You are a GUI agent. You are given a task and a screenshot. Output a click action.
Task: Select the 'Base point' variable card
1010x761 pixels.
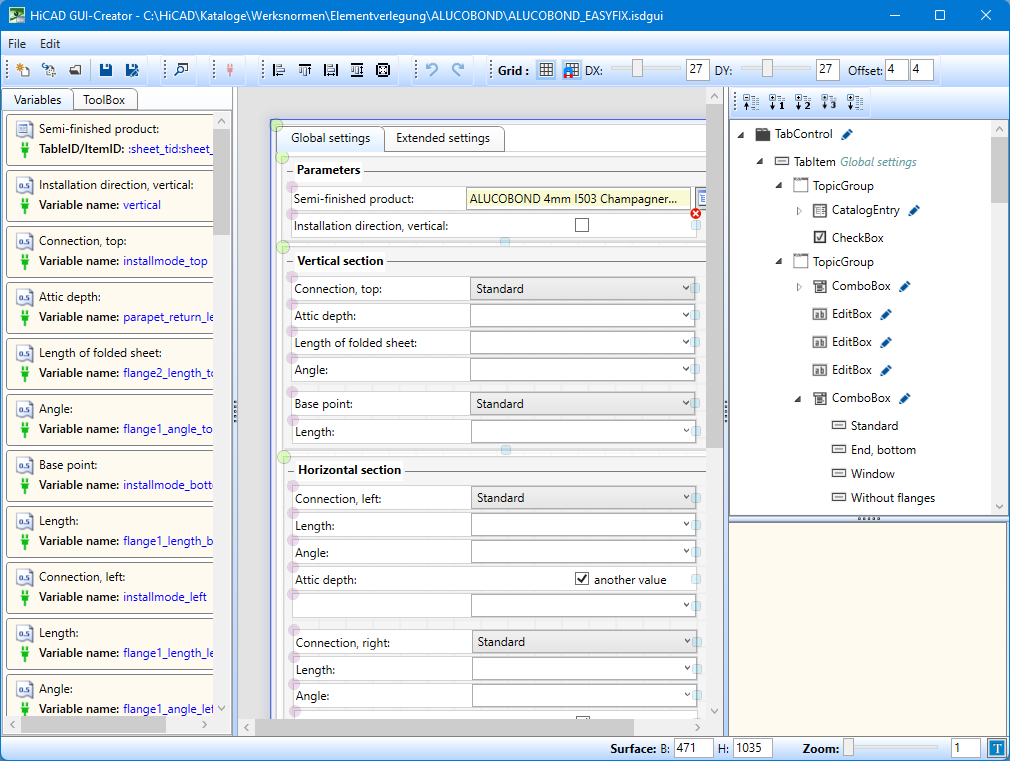pos(110,475)
